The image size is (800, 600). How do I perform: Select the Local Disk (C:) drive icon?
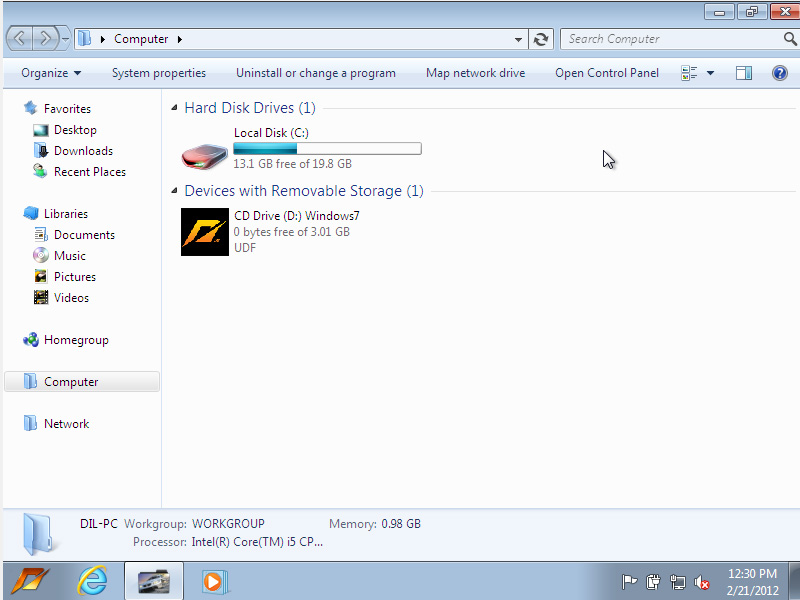[x=205, y=153]
